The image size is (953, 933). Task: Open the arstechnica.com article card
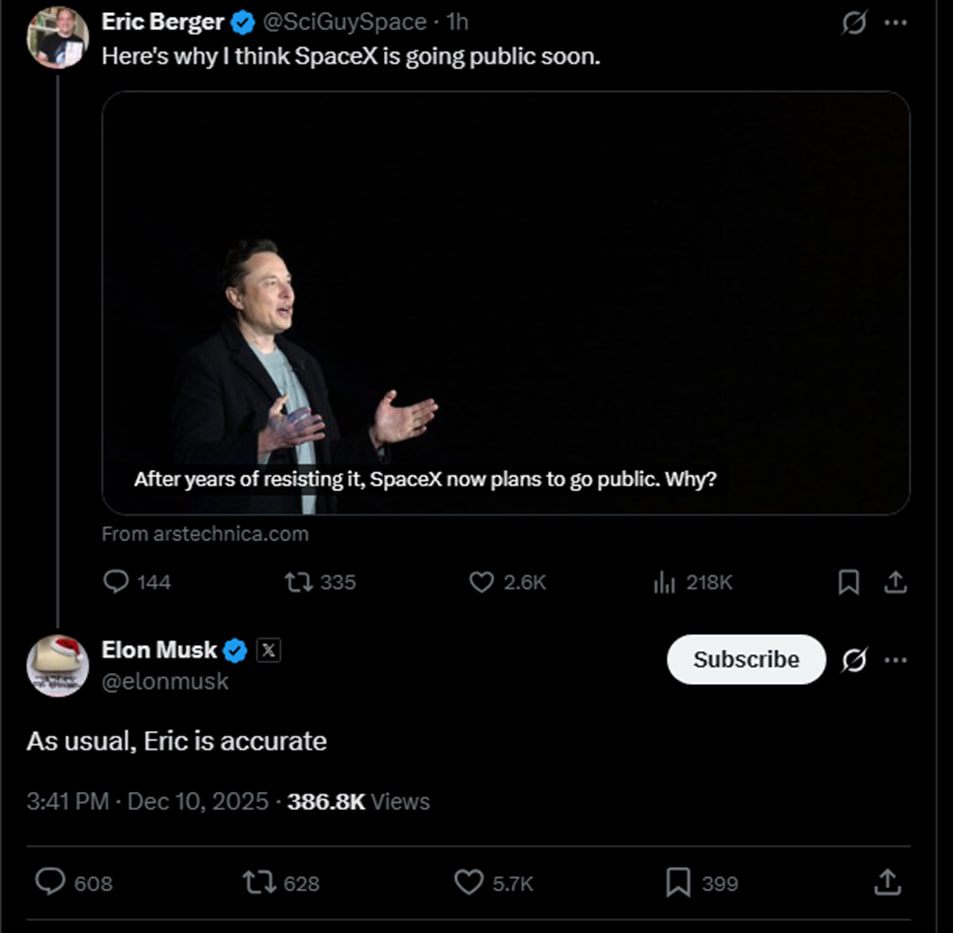click(506, 302)
